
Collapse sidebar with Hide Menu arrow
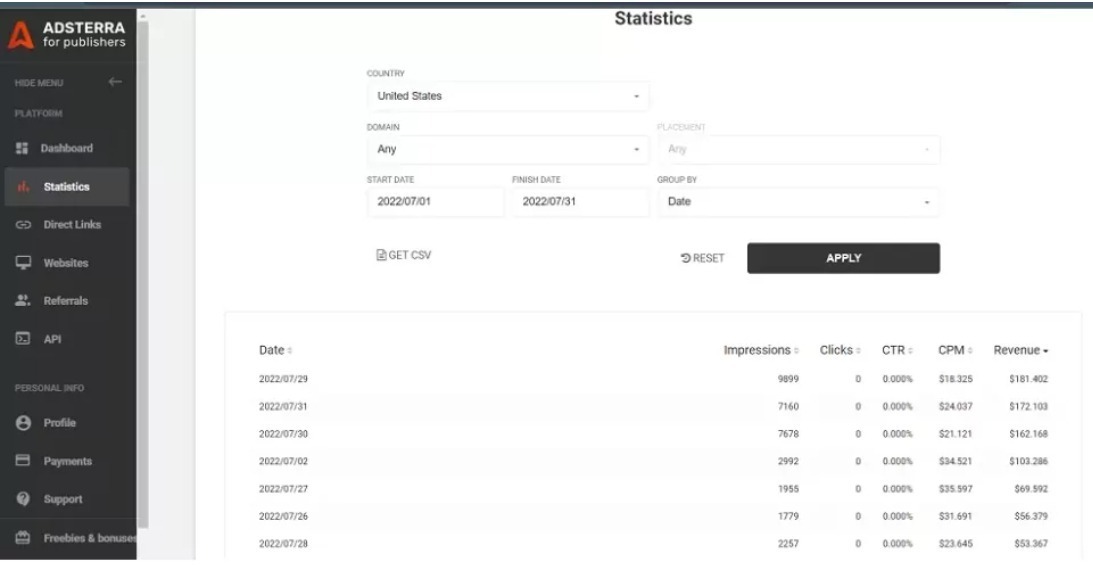pos(115,82)
